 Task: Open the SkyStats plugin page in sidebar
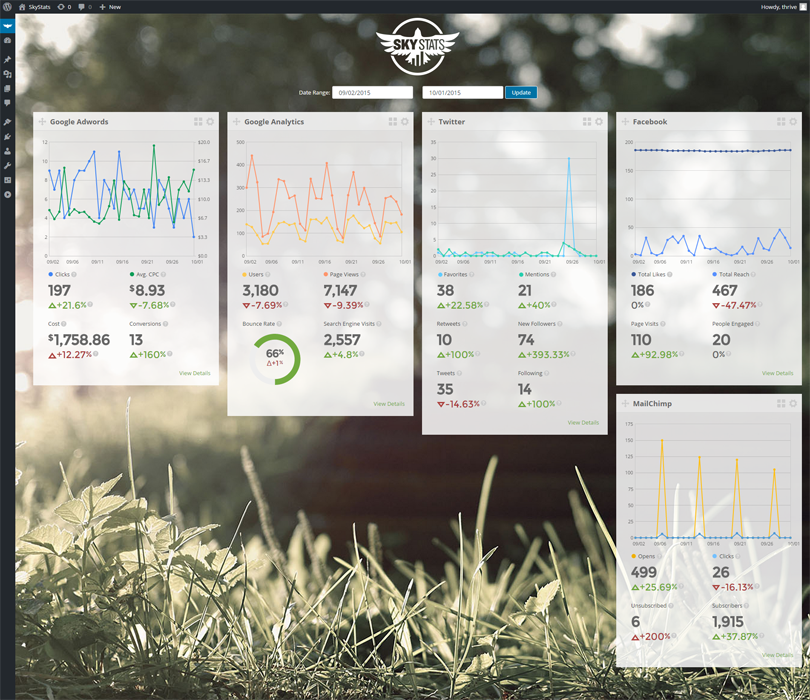click(x=7, y=26)
